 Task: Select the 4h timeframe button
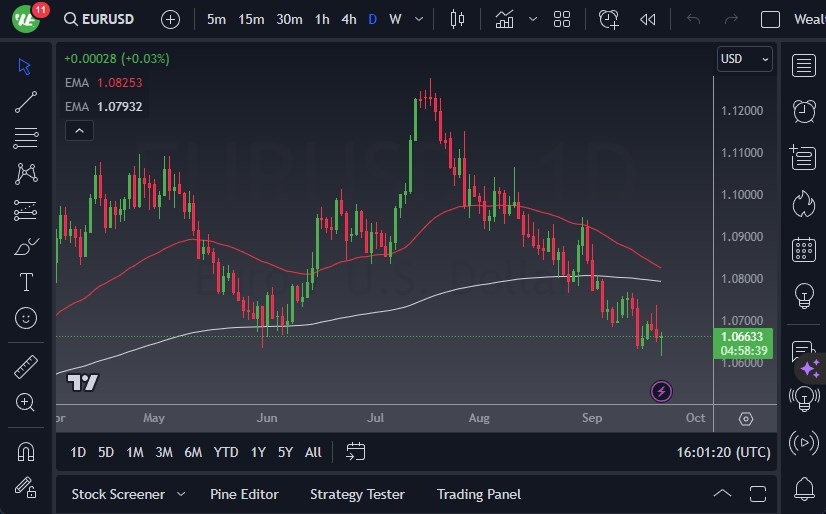click(x=348, y=19)
